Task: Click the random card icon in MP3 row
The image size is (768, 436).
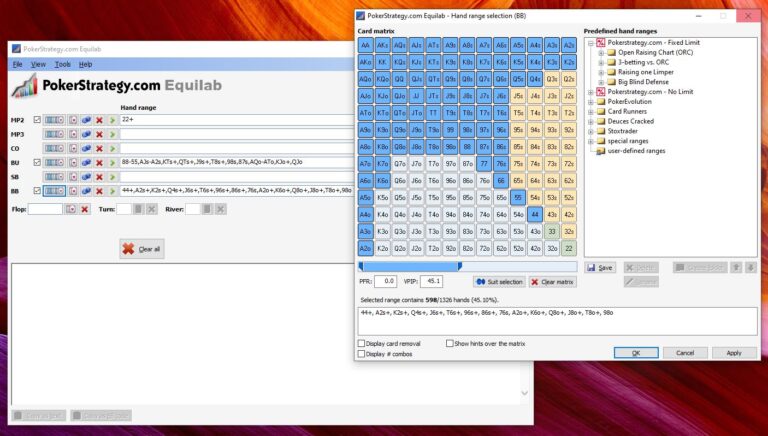Action: coord(73,134)
